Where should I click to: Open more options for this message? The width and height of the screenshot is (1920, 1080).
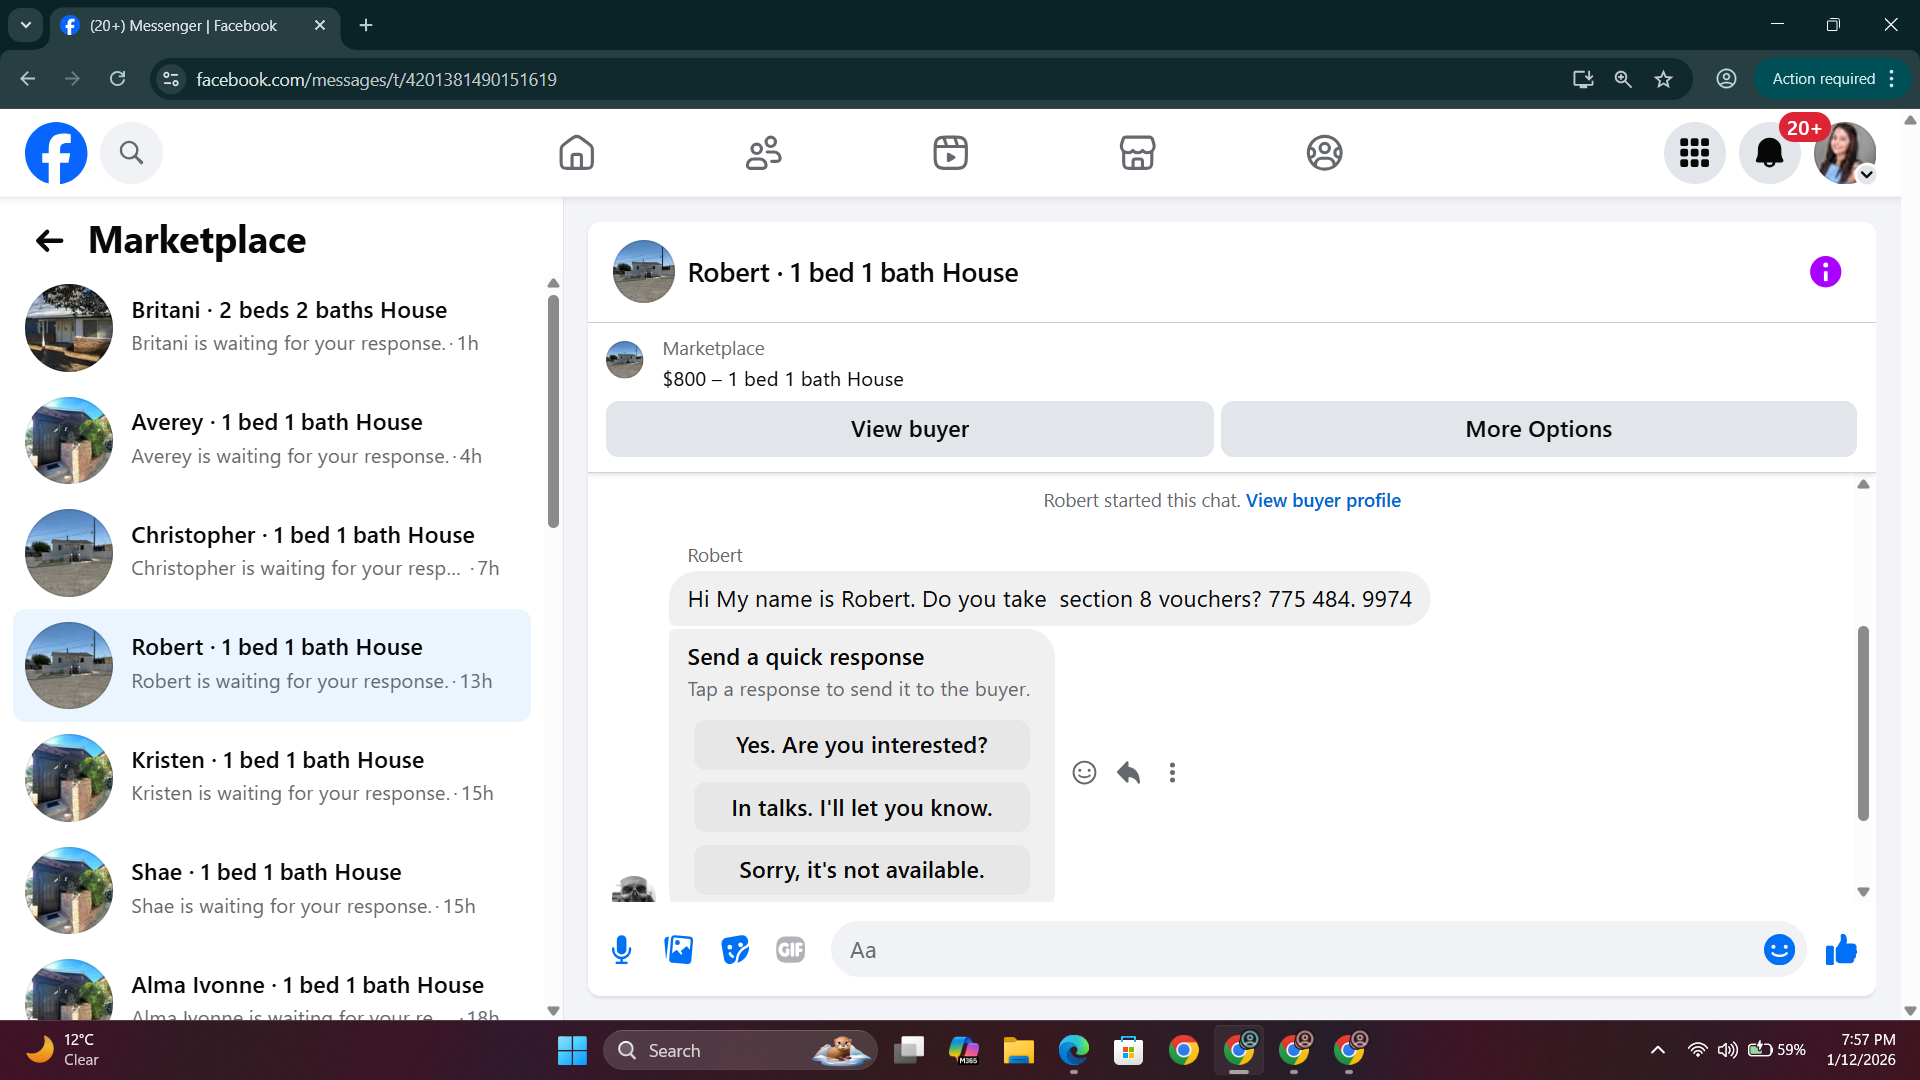(x=1172, y=772)
